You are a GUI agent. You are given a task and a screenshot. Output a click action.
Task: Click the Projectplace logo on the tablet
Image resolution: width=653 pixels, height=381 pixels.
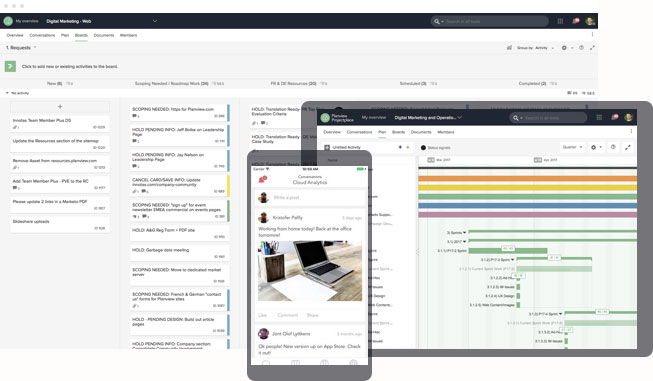click(325, 118)
